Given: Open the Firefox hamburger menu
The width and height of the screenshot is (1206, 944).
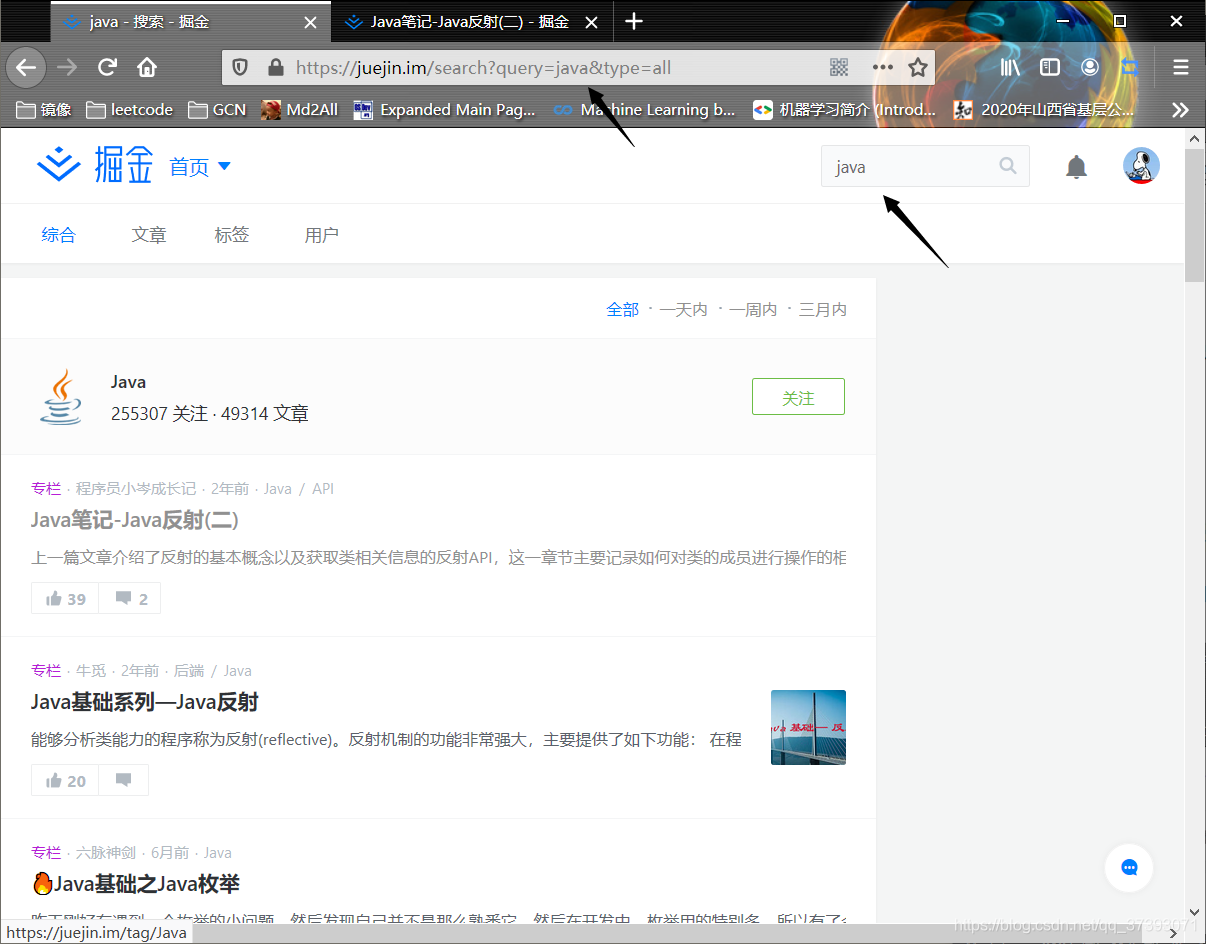Looking at the screenshot, I should coord(1181,67).
